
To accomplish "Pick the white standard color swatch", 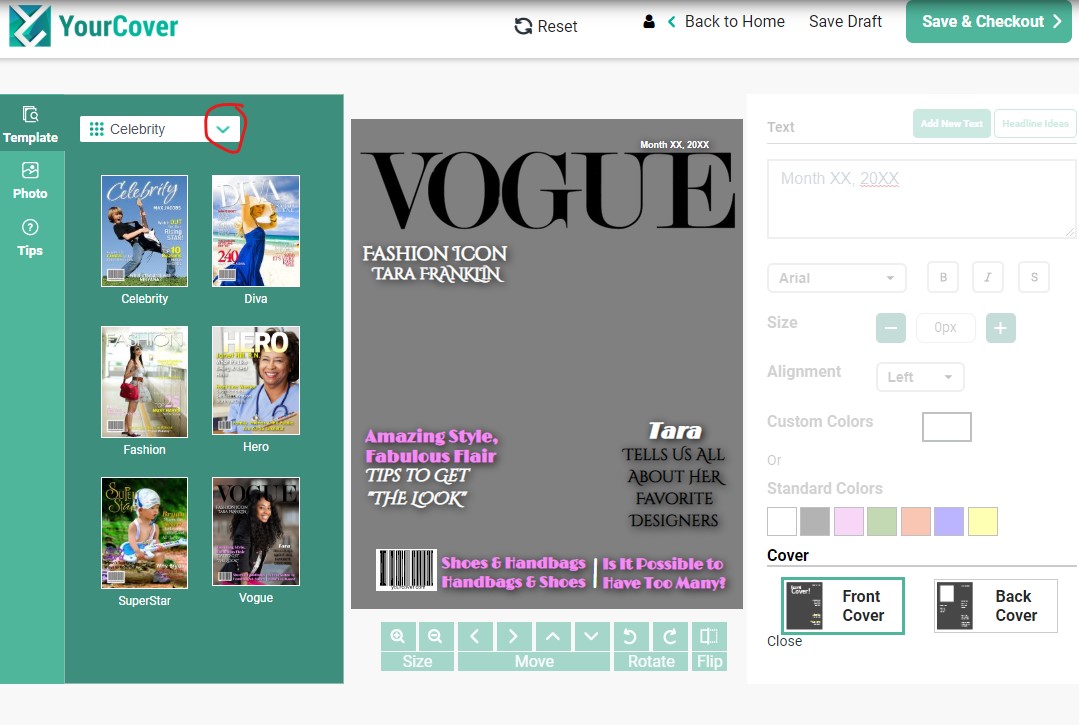I will [782, 521].
